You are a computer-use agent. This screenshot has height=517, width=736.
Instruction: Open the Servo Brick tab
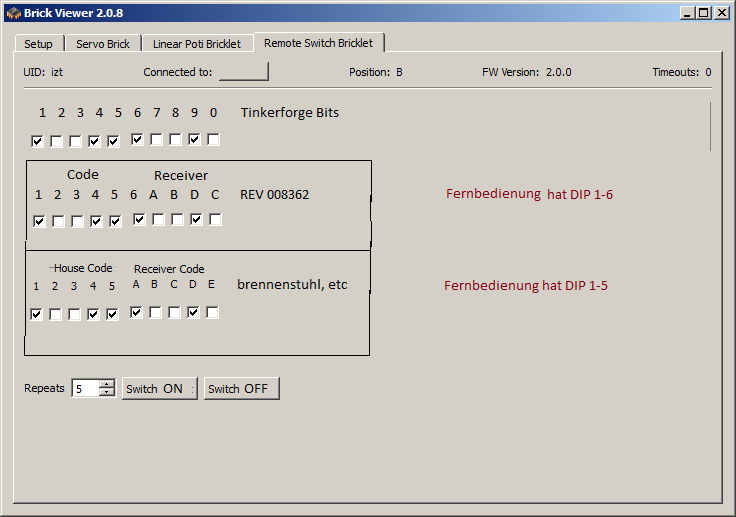click(103, 44)
